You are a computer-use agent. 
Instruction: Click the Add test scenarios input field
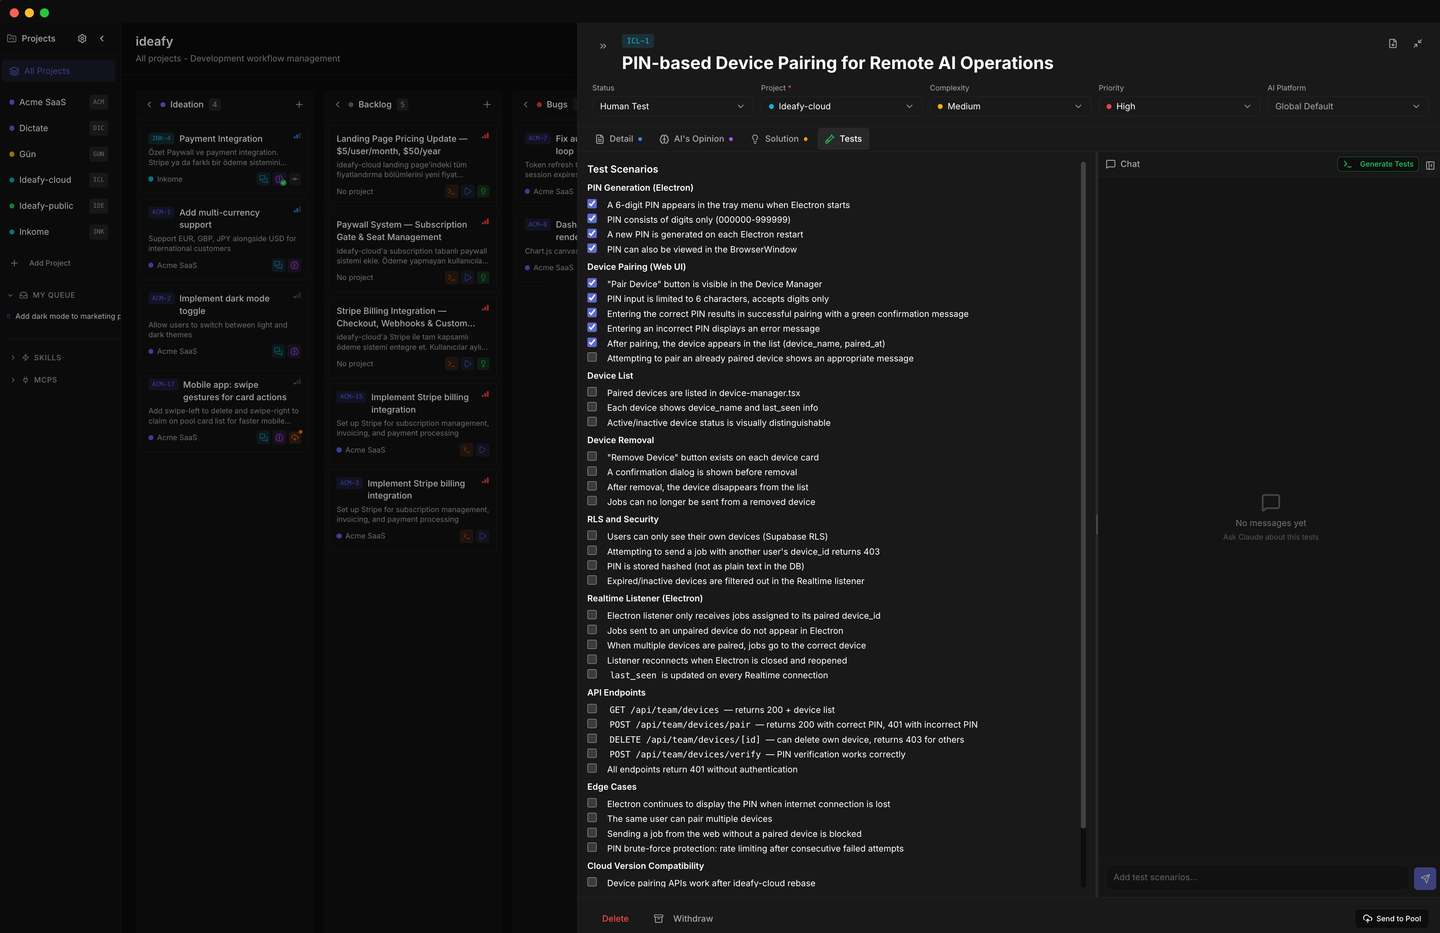click(1257, 878)
